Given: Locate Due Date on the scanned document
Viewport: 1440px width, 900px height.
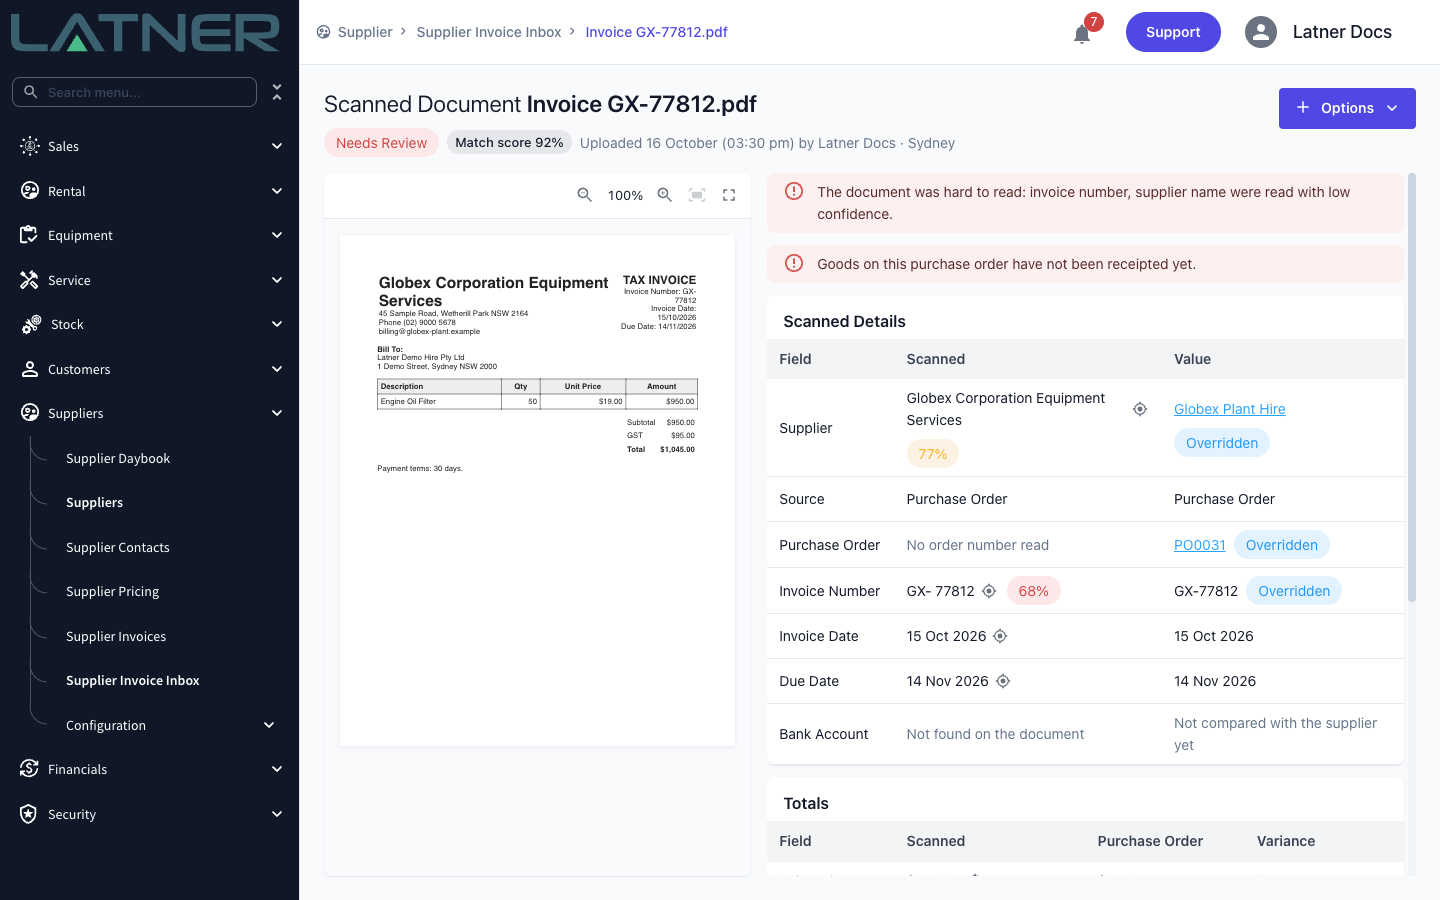Looking at the screenshot, I should (x=1003, y=681).
